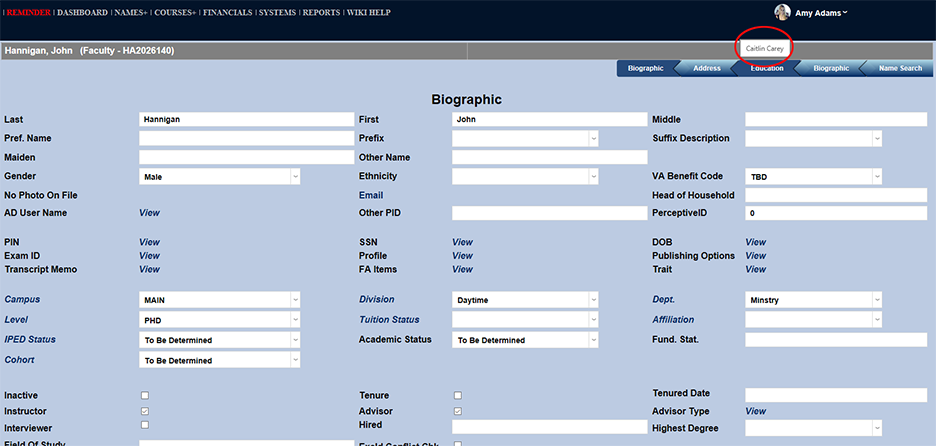The width and height of the screenshot is (936, 446).
Task: Open Highest Degree dropdown
Action: click(x=814, y=428)
